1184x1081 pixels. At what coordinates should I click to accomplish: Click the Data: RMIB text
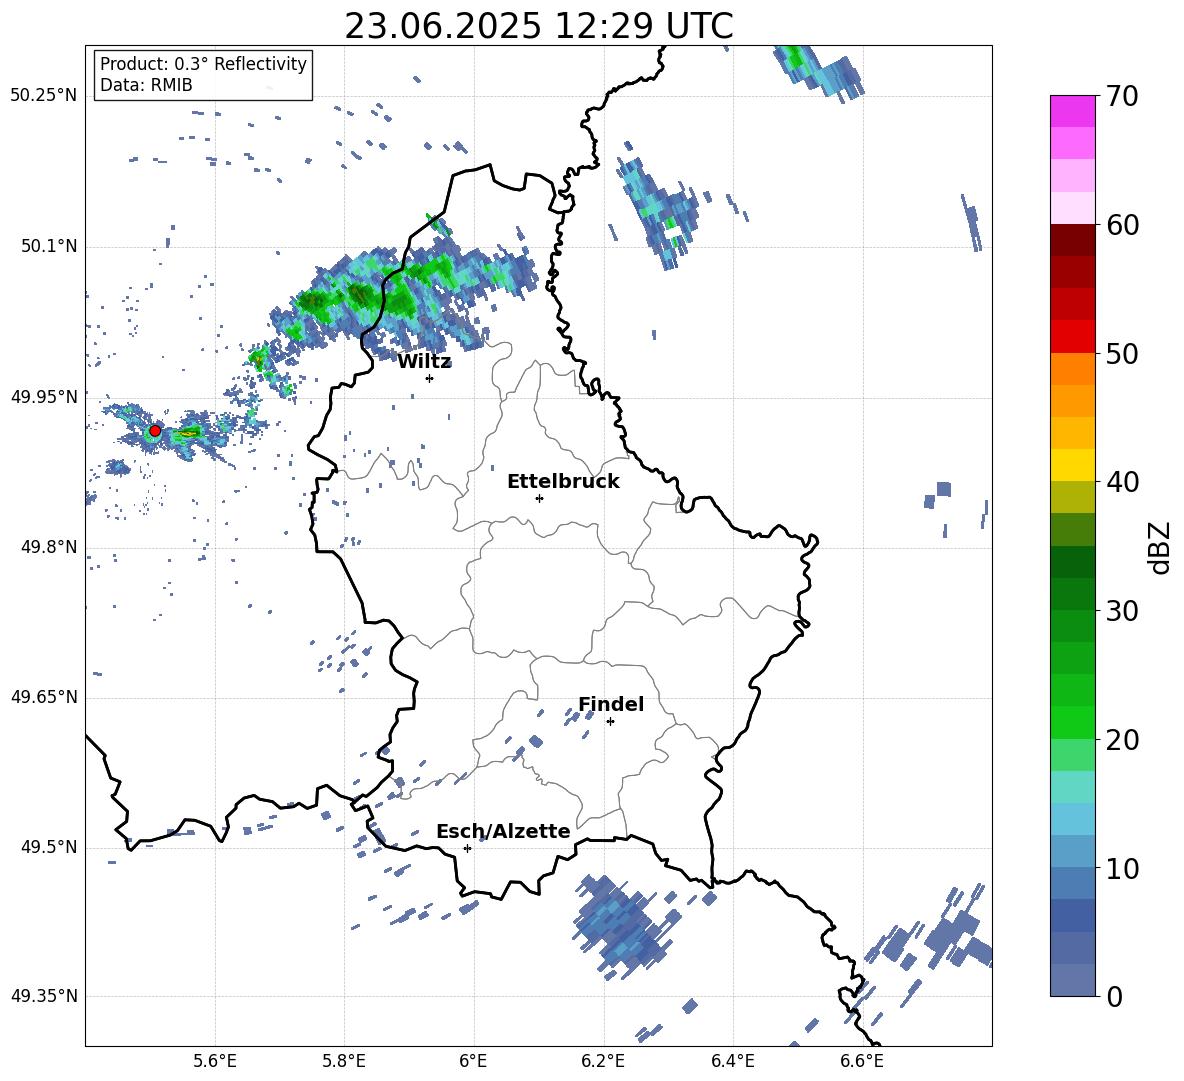(146, 85)
